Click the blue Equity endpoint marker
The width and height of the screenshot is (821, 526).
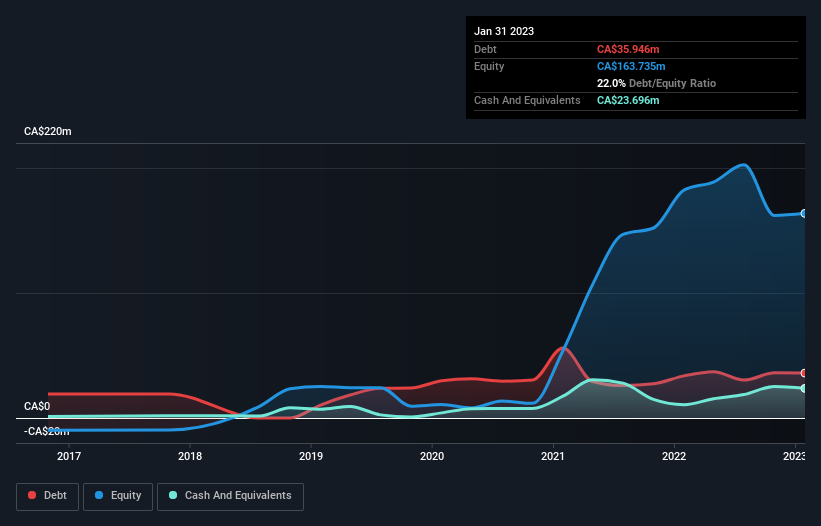(x=804, y=214)
